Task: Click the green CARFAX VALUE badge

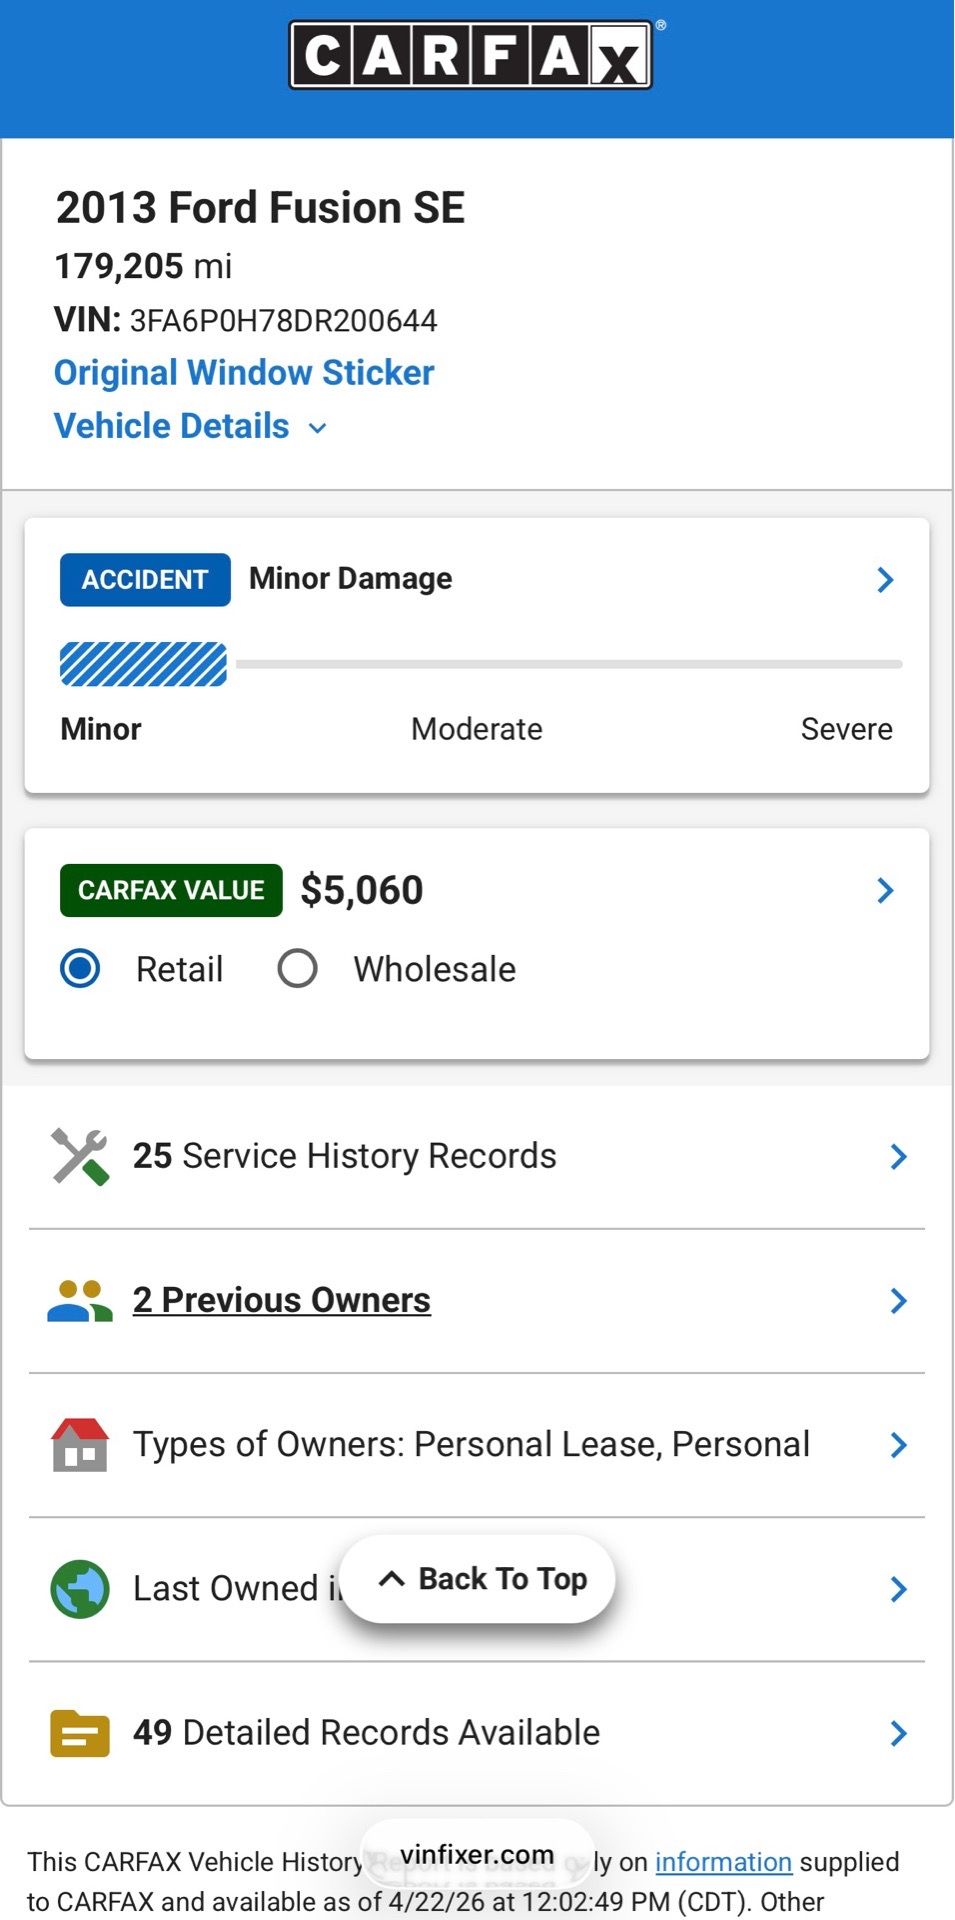Action: [171, 890]
